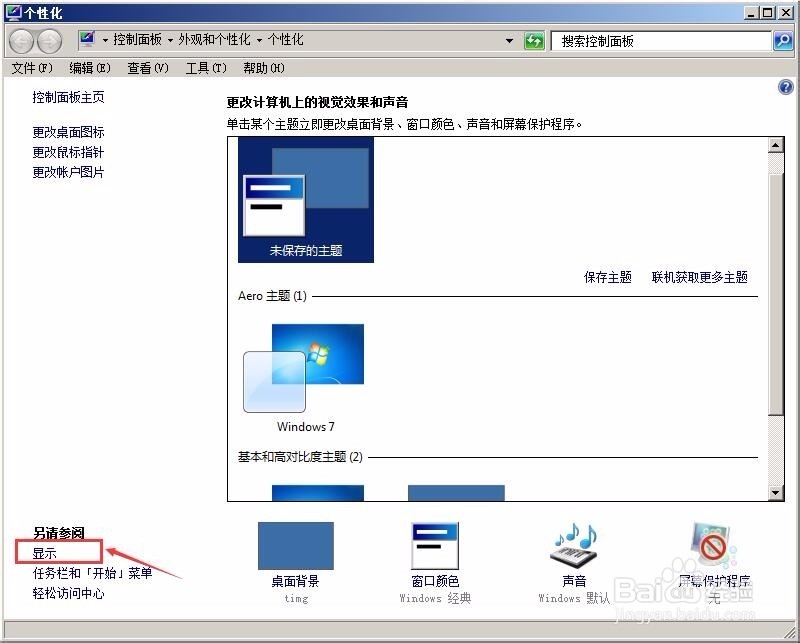The height and width of the screenshot is (643, 800).
Task: Click the refresh icon beside the search box
Action: coord(534,40)
